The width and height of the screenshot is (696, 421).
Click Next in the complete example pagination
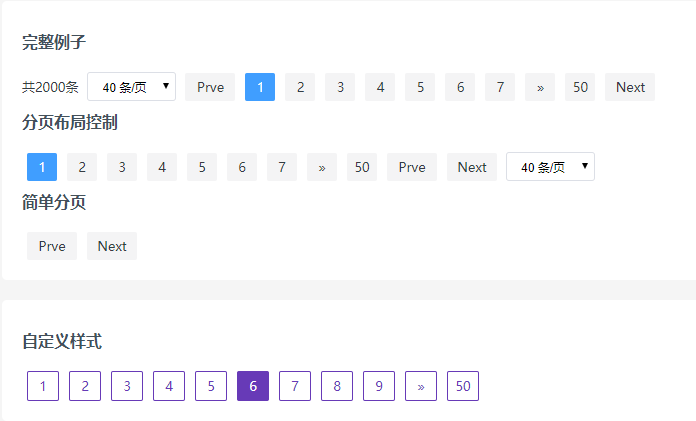click(x=630, y=87)
